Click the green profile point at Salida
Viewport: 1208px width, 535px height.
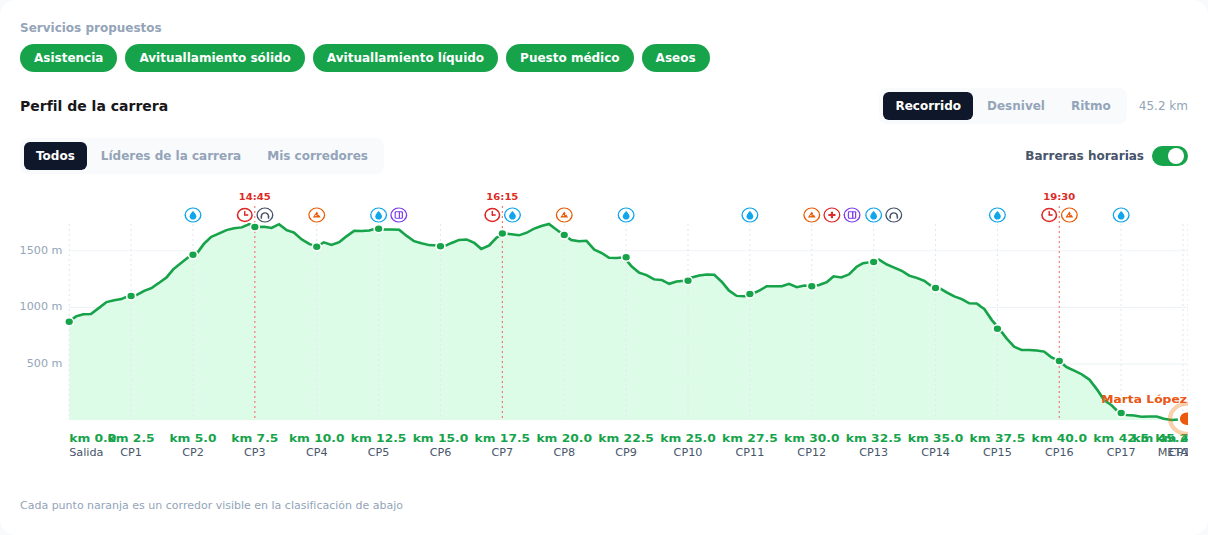[69, 322]
